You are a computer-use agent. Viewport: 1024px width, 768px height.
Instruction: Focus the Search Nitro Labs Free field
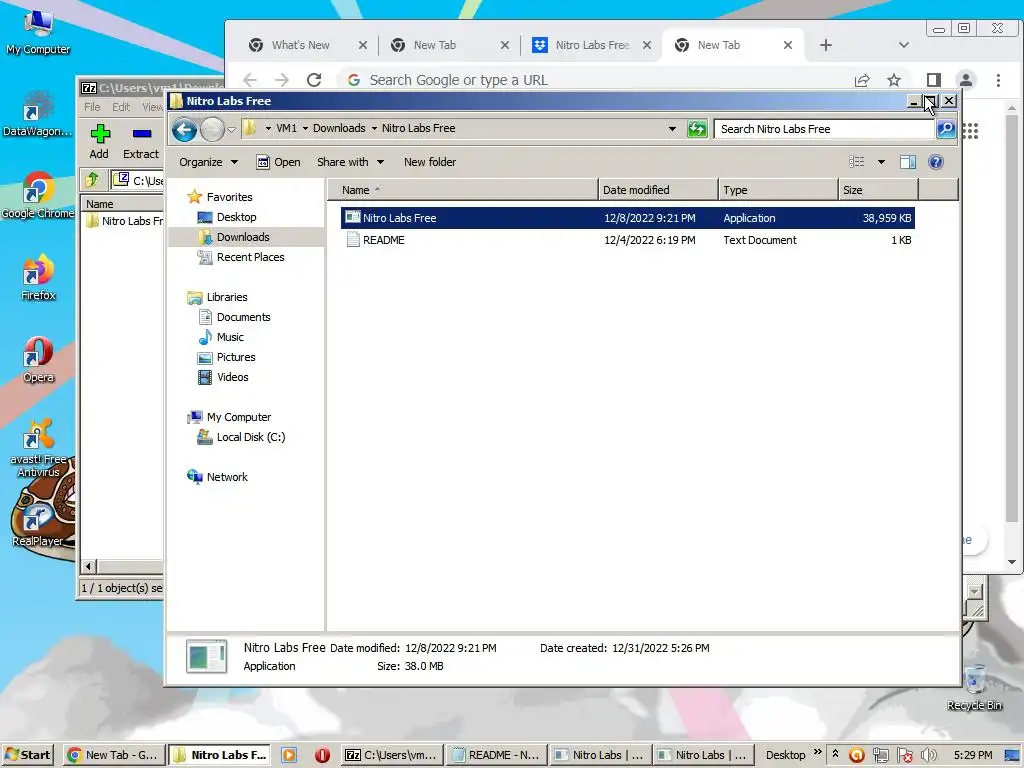(x=824, y=129)
